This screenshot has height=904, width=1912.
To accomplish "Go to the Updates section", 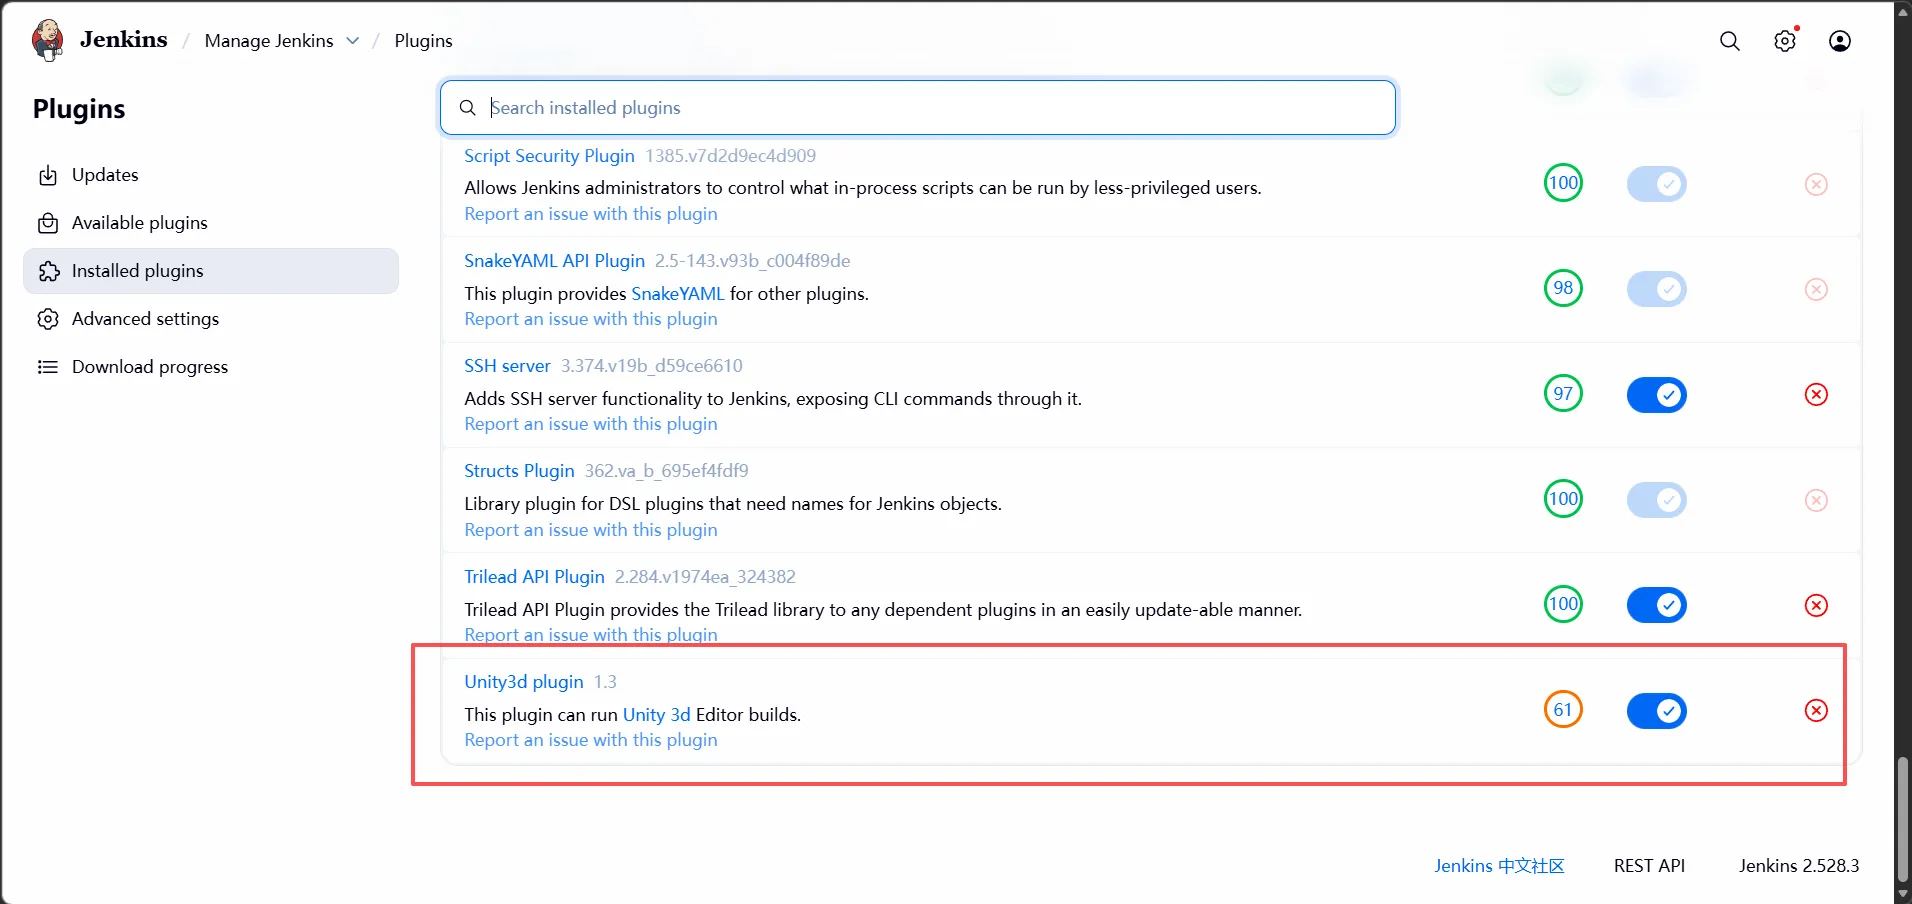I will click(211, 175).
